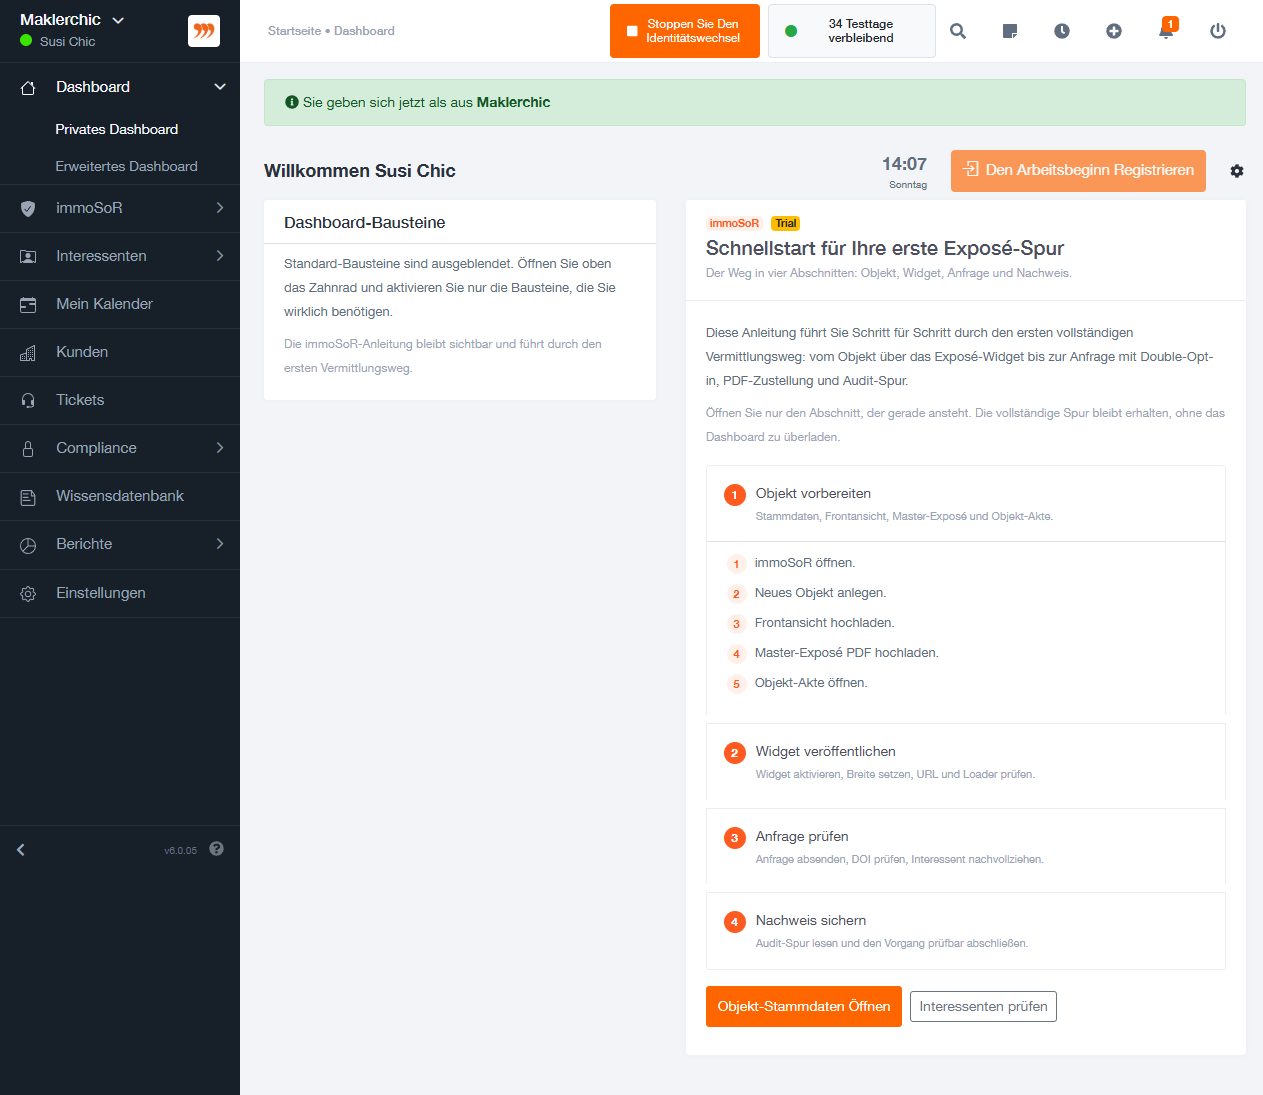Open Tickets from sidebar
Viewport: 1263px width, 1095px height.
pyautogui.click(x=120, y=400)
